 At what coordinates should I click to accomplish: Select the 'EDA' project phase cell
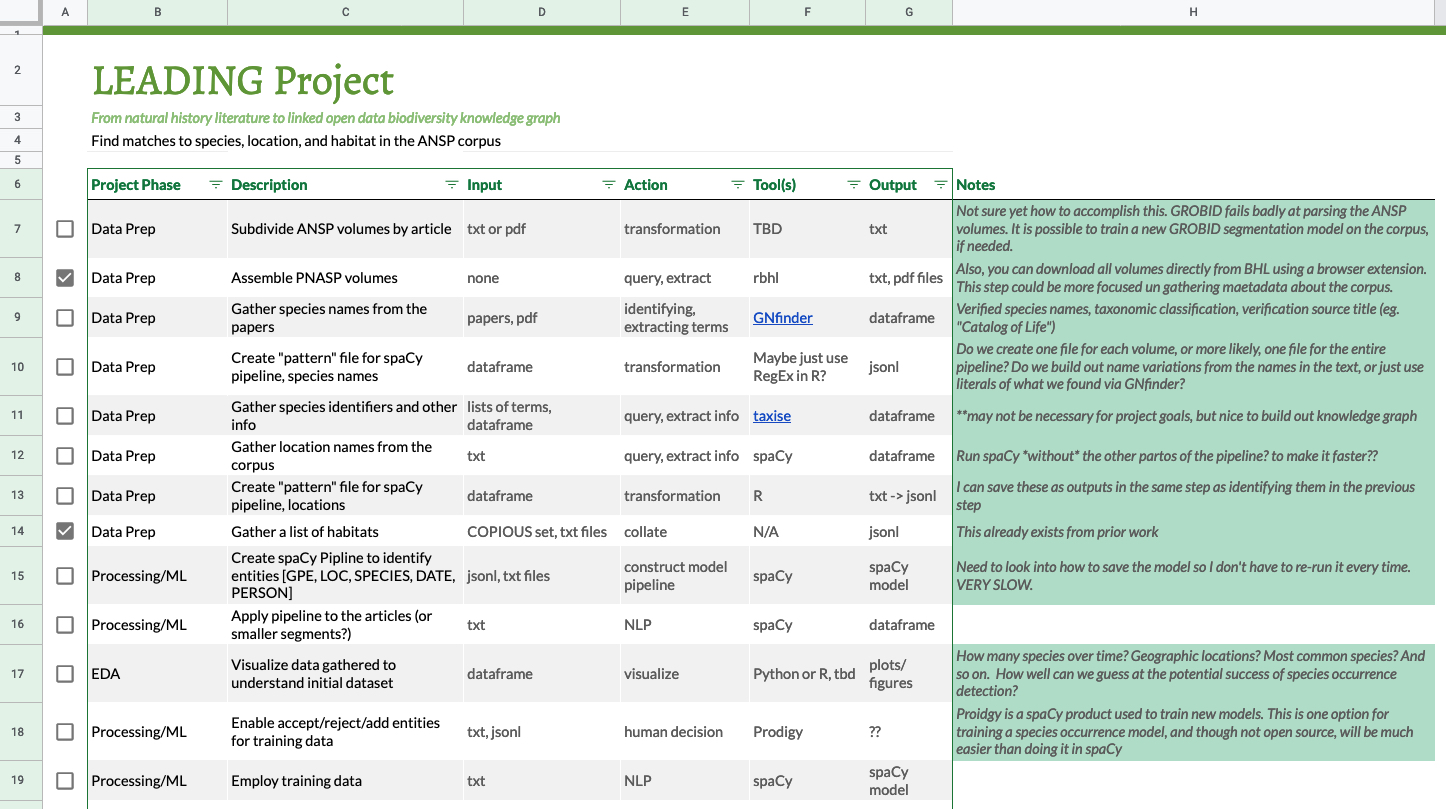[157, 674]
